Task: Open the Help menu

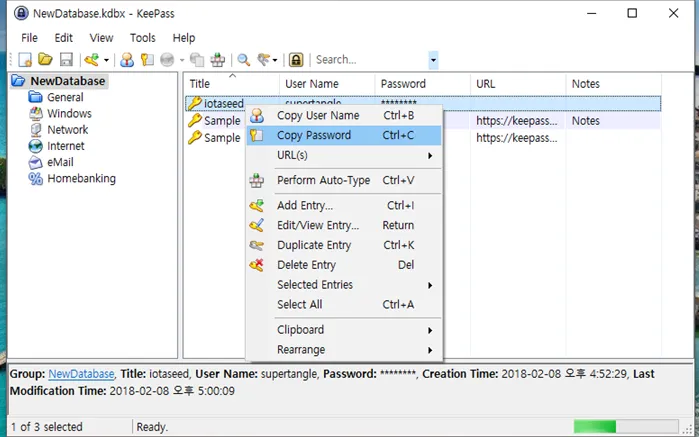Action: coord(184,38)
